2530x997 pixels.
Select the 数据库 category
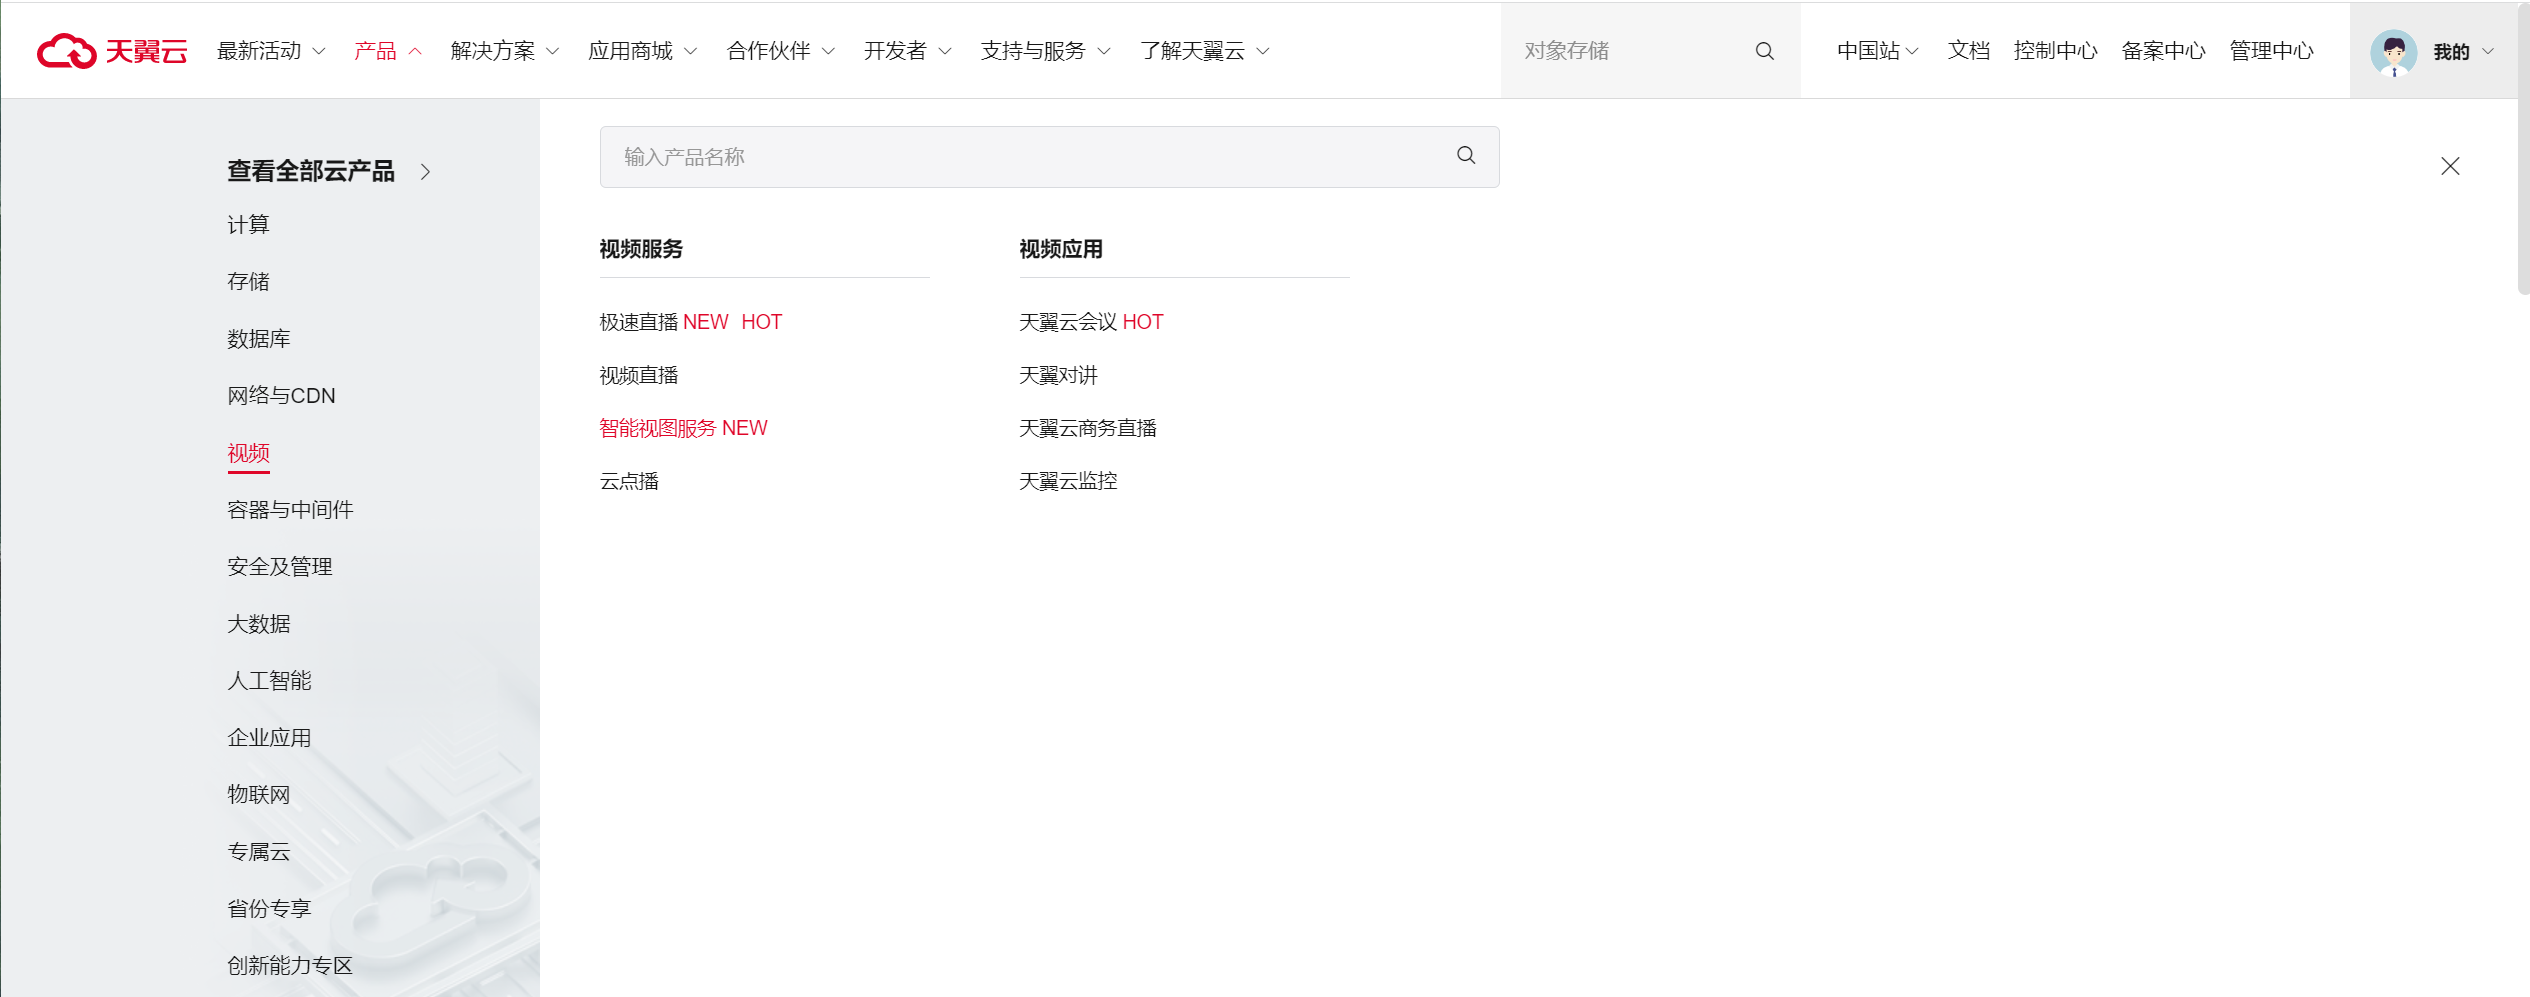coord(259,339)
